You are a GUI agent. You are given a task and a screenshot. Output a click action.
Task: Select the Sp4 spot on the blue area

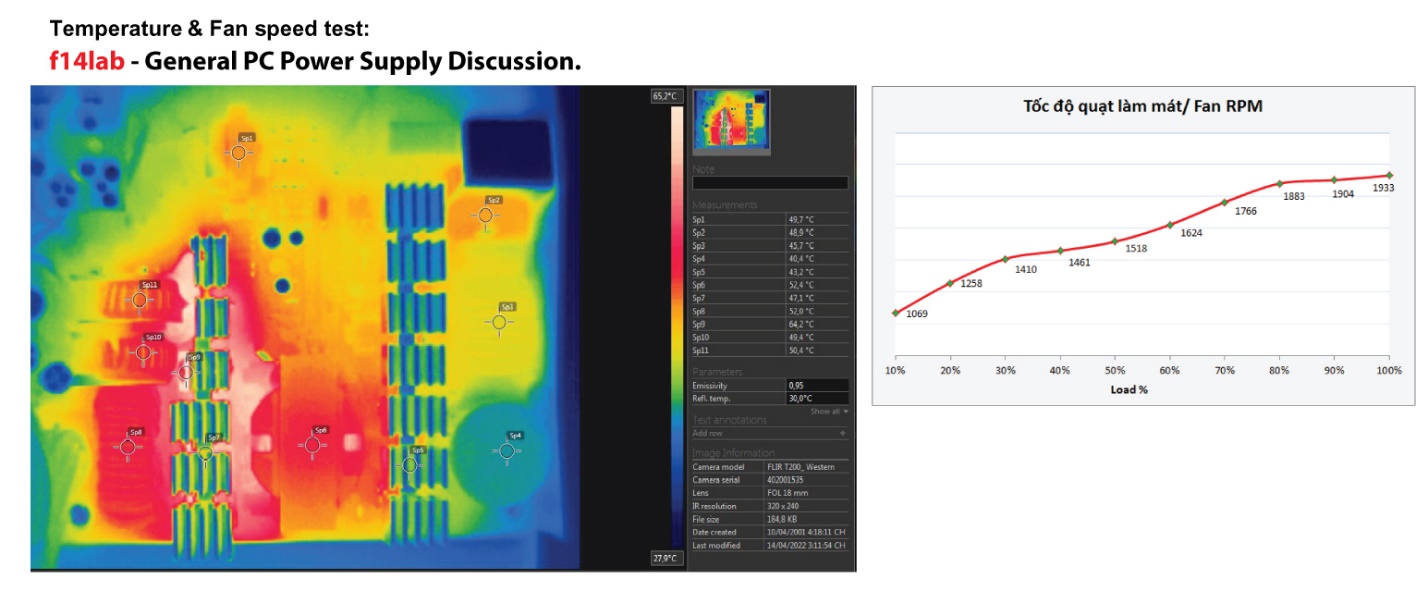coord(507,451)
